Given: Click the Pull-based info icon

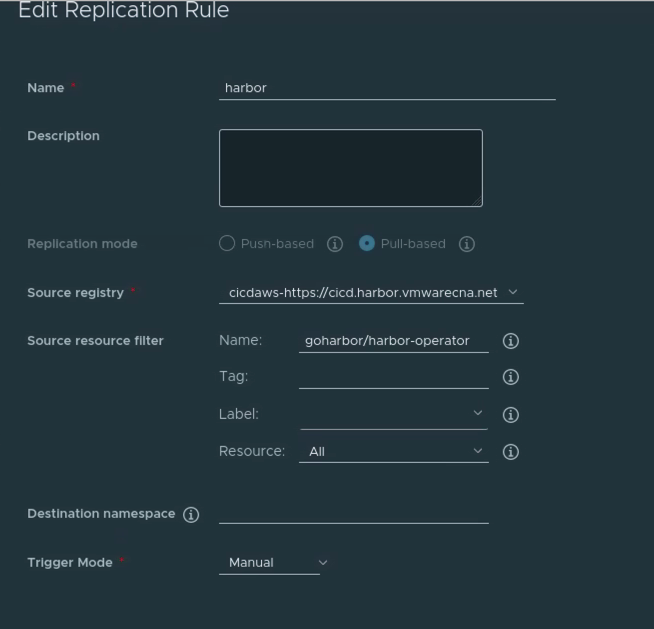Looking at the screenshot, I should point(466,244).
